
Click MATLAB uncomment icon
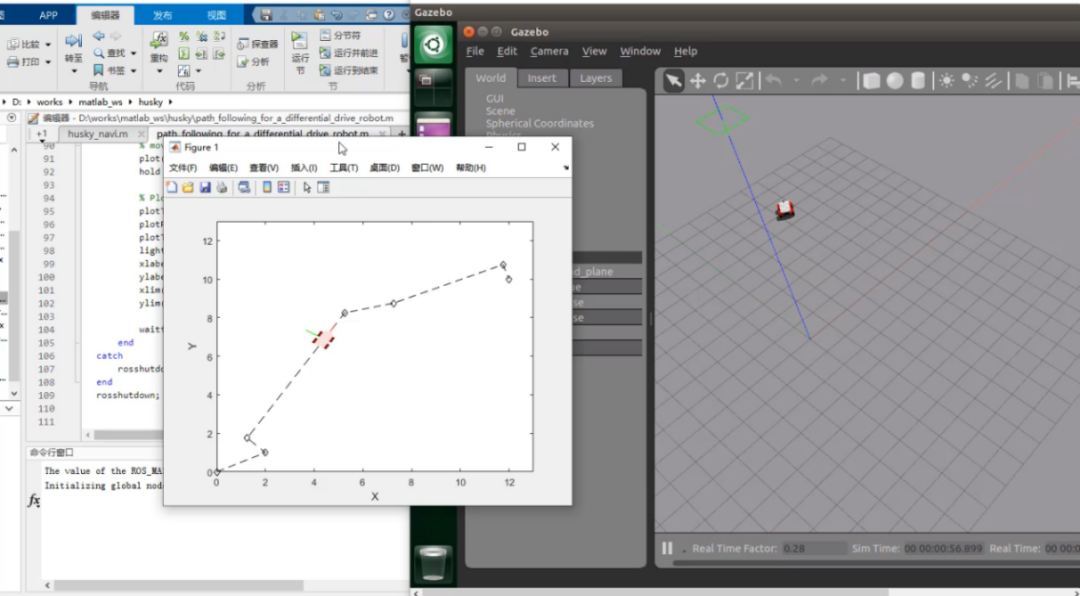(201, 36)
